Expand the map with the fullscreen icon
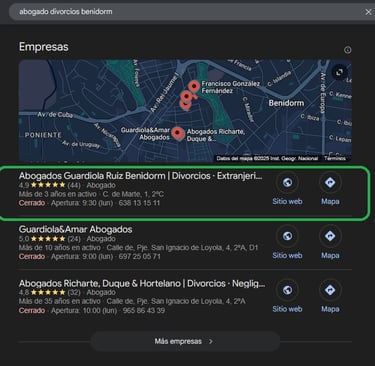 click(339, 72)
